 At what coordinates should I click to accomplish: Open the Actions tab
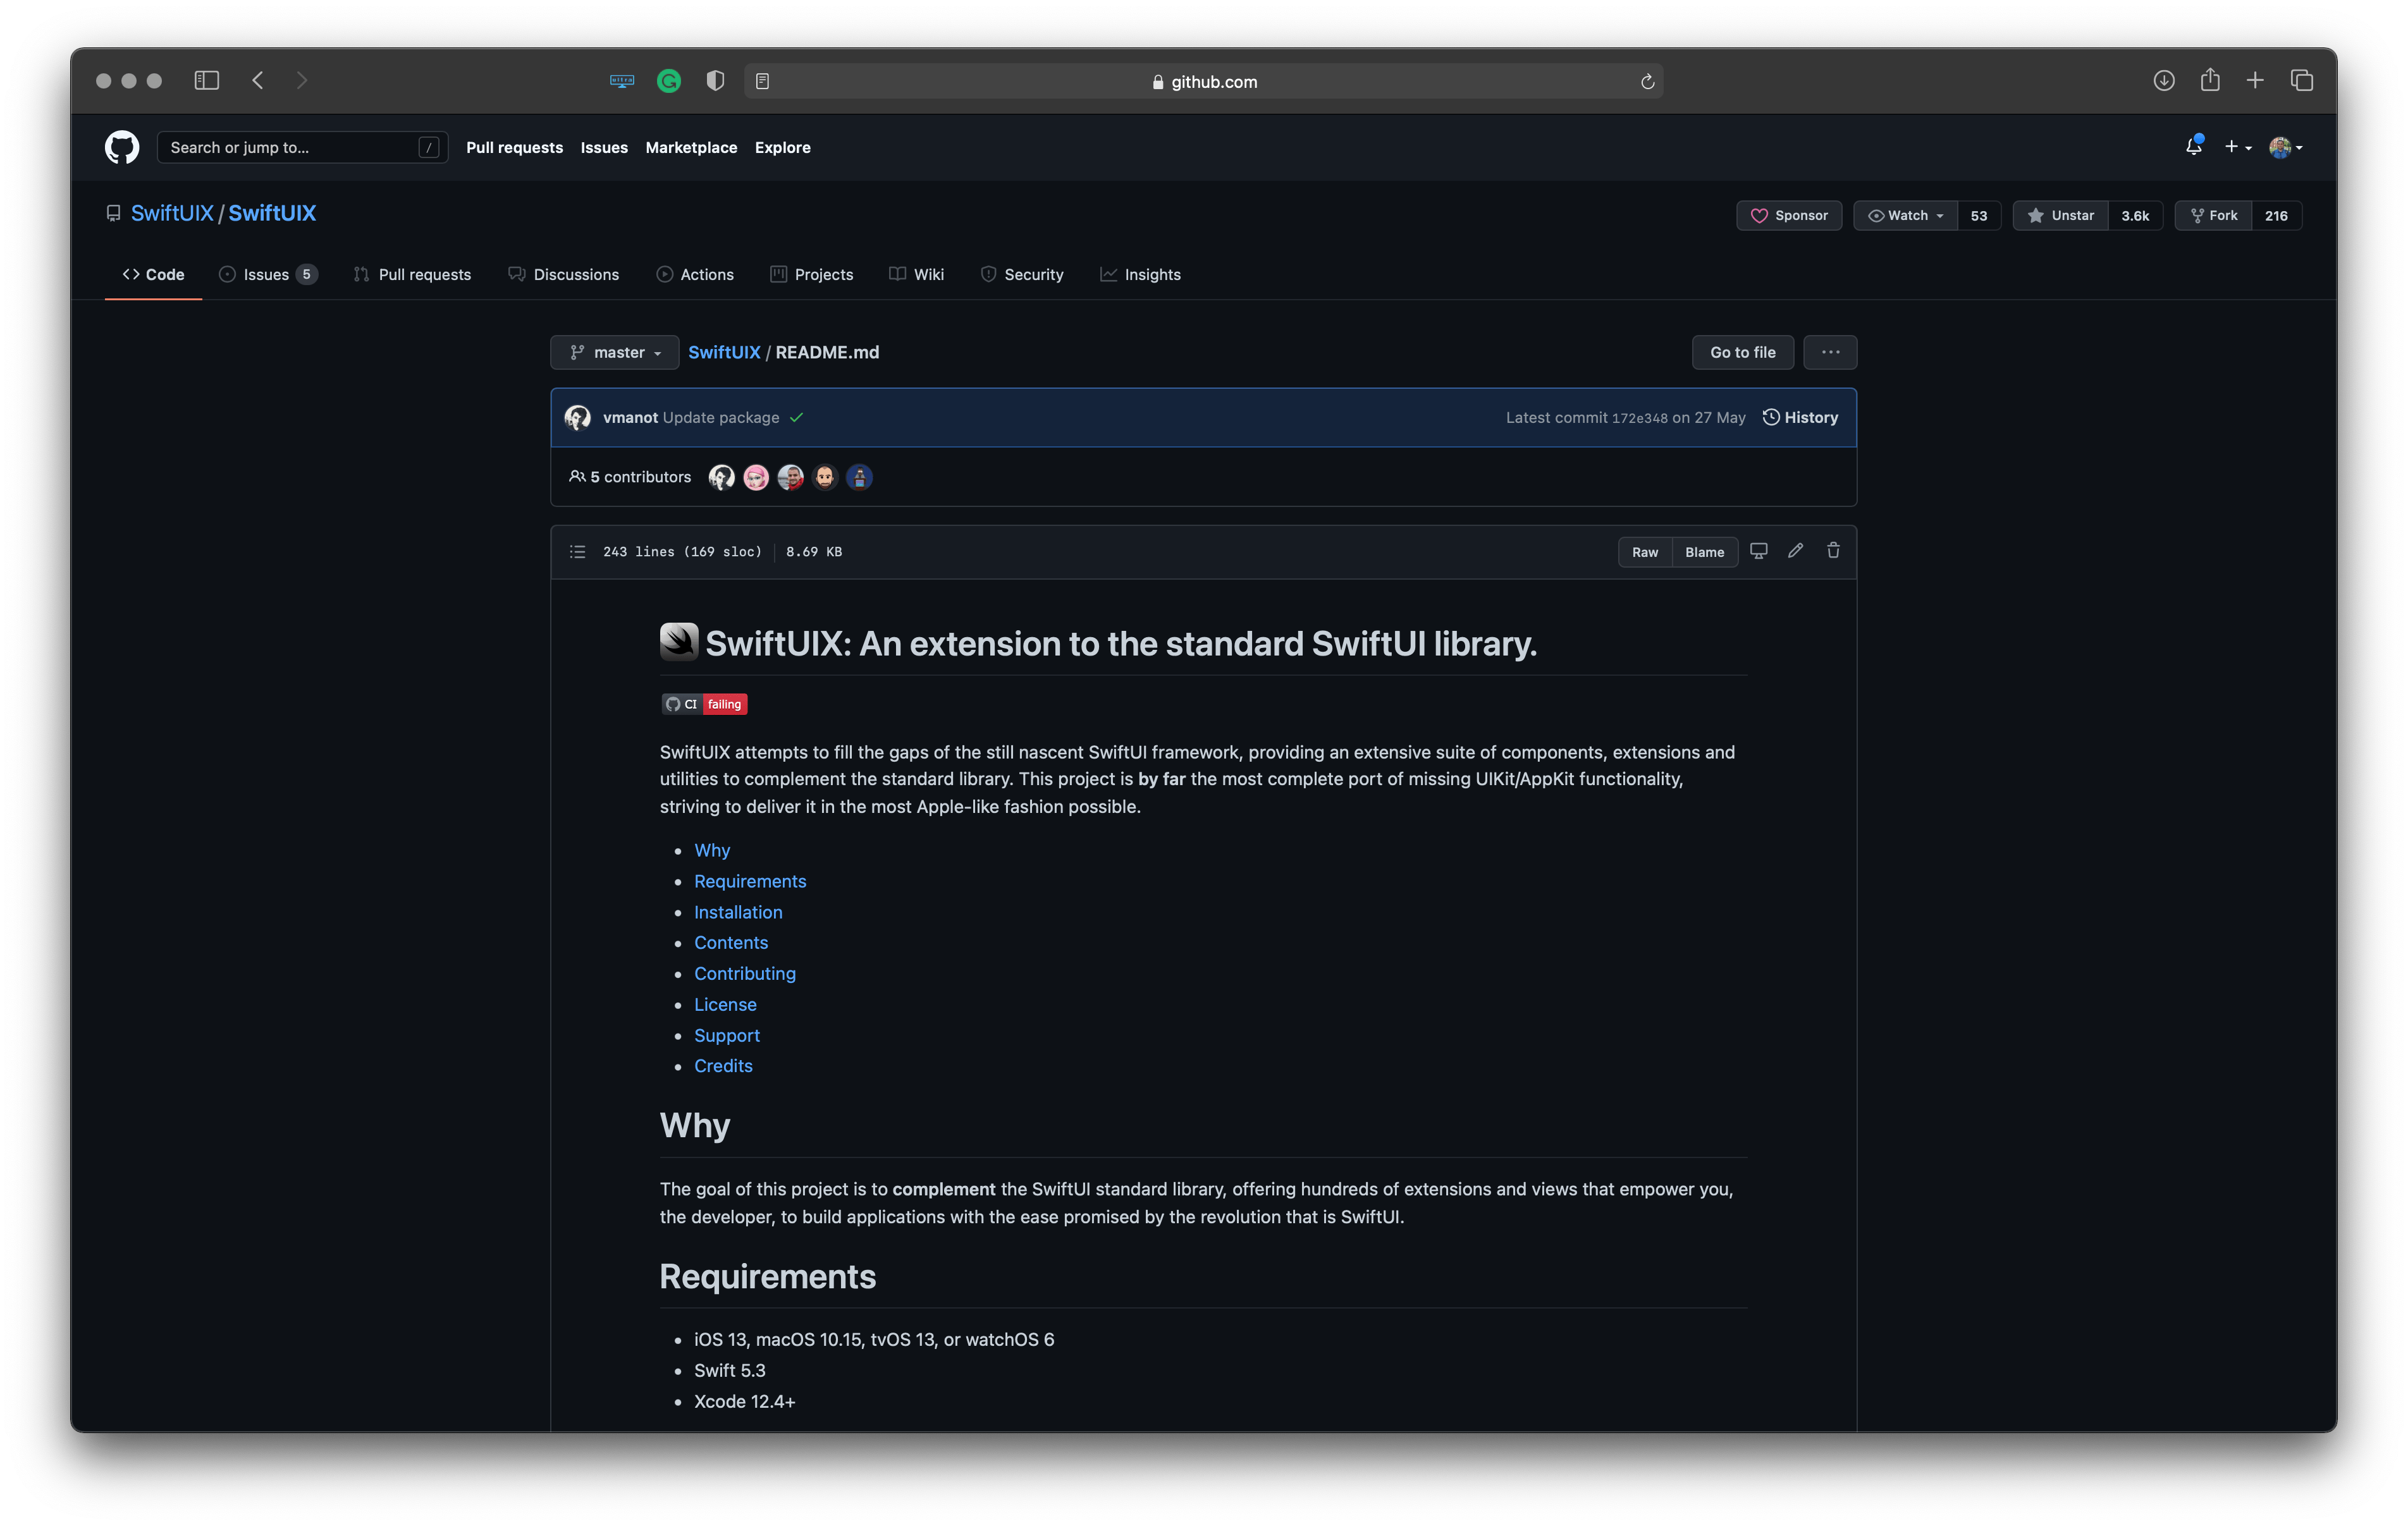point(695,274)
